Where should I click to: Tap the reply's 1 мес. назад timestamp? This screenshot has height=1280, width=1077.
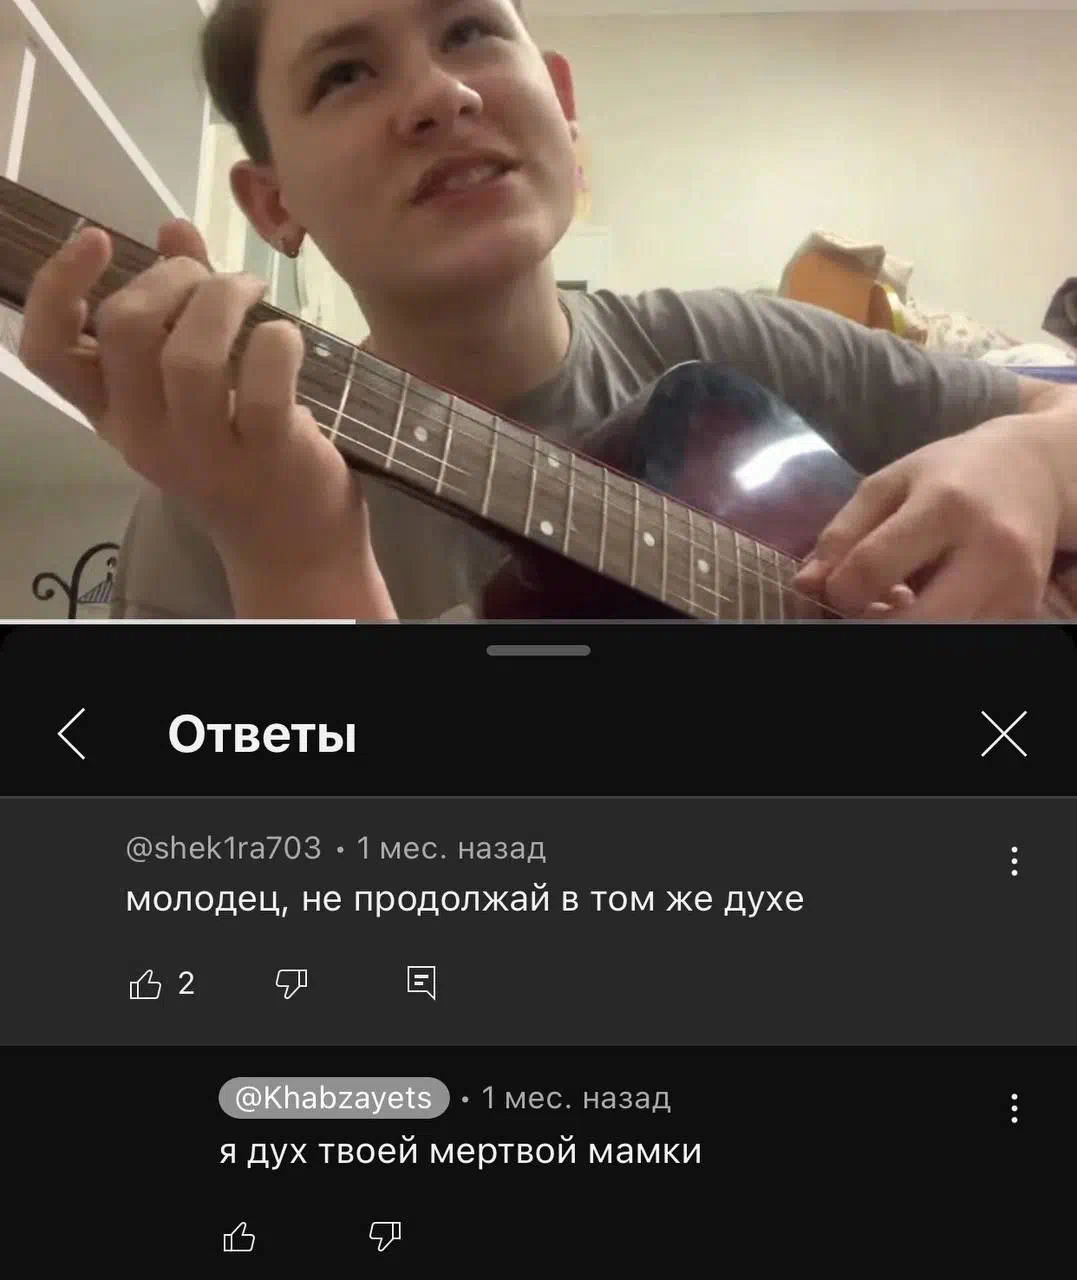coord(576,1098)
